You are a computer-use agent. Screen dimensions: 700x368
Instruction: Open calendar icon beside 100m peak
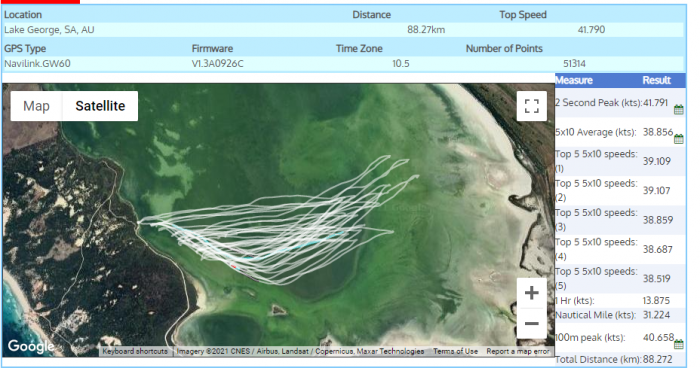(679, 344)
